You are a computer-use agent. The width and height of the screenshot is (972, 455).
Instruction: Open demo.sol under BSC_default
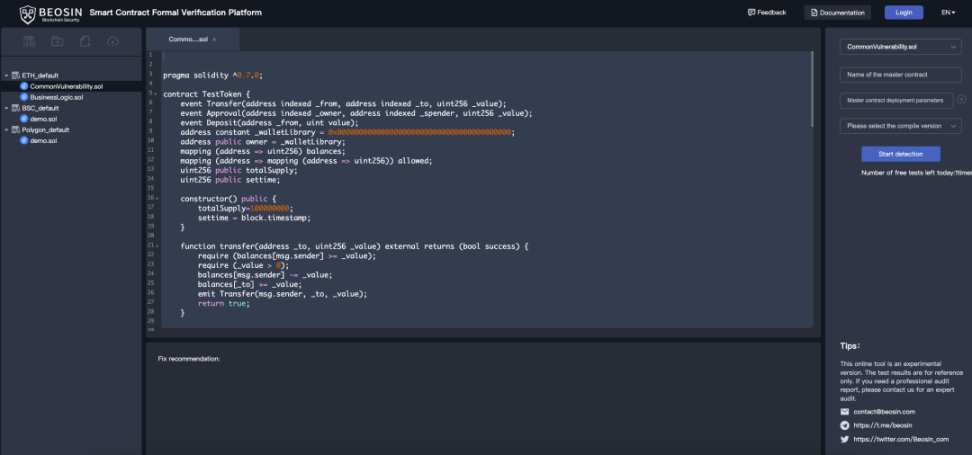tap(43, 119)
